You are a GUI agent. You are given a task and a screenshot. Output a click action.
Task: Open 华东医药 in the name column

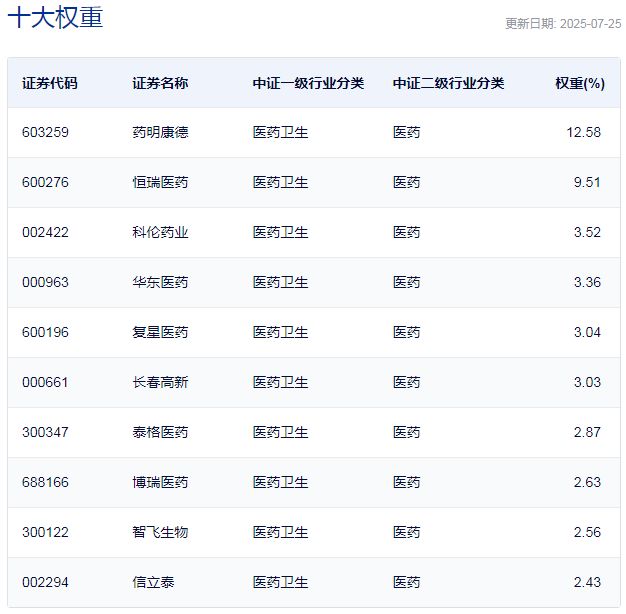[x=160, y=282]
